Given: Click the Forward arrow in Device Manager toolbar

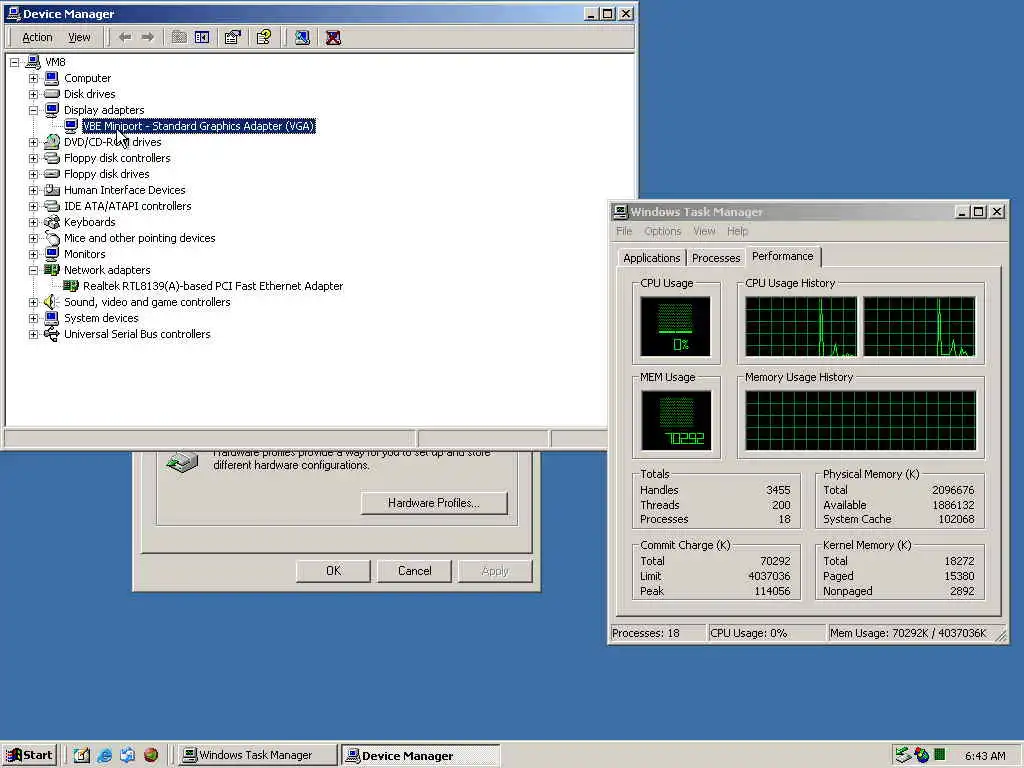Looking at the screenshot, I should pos(148,37).
